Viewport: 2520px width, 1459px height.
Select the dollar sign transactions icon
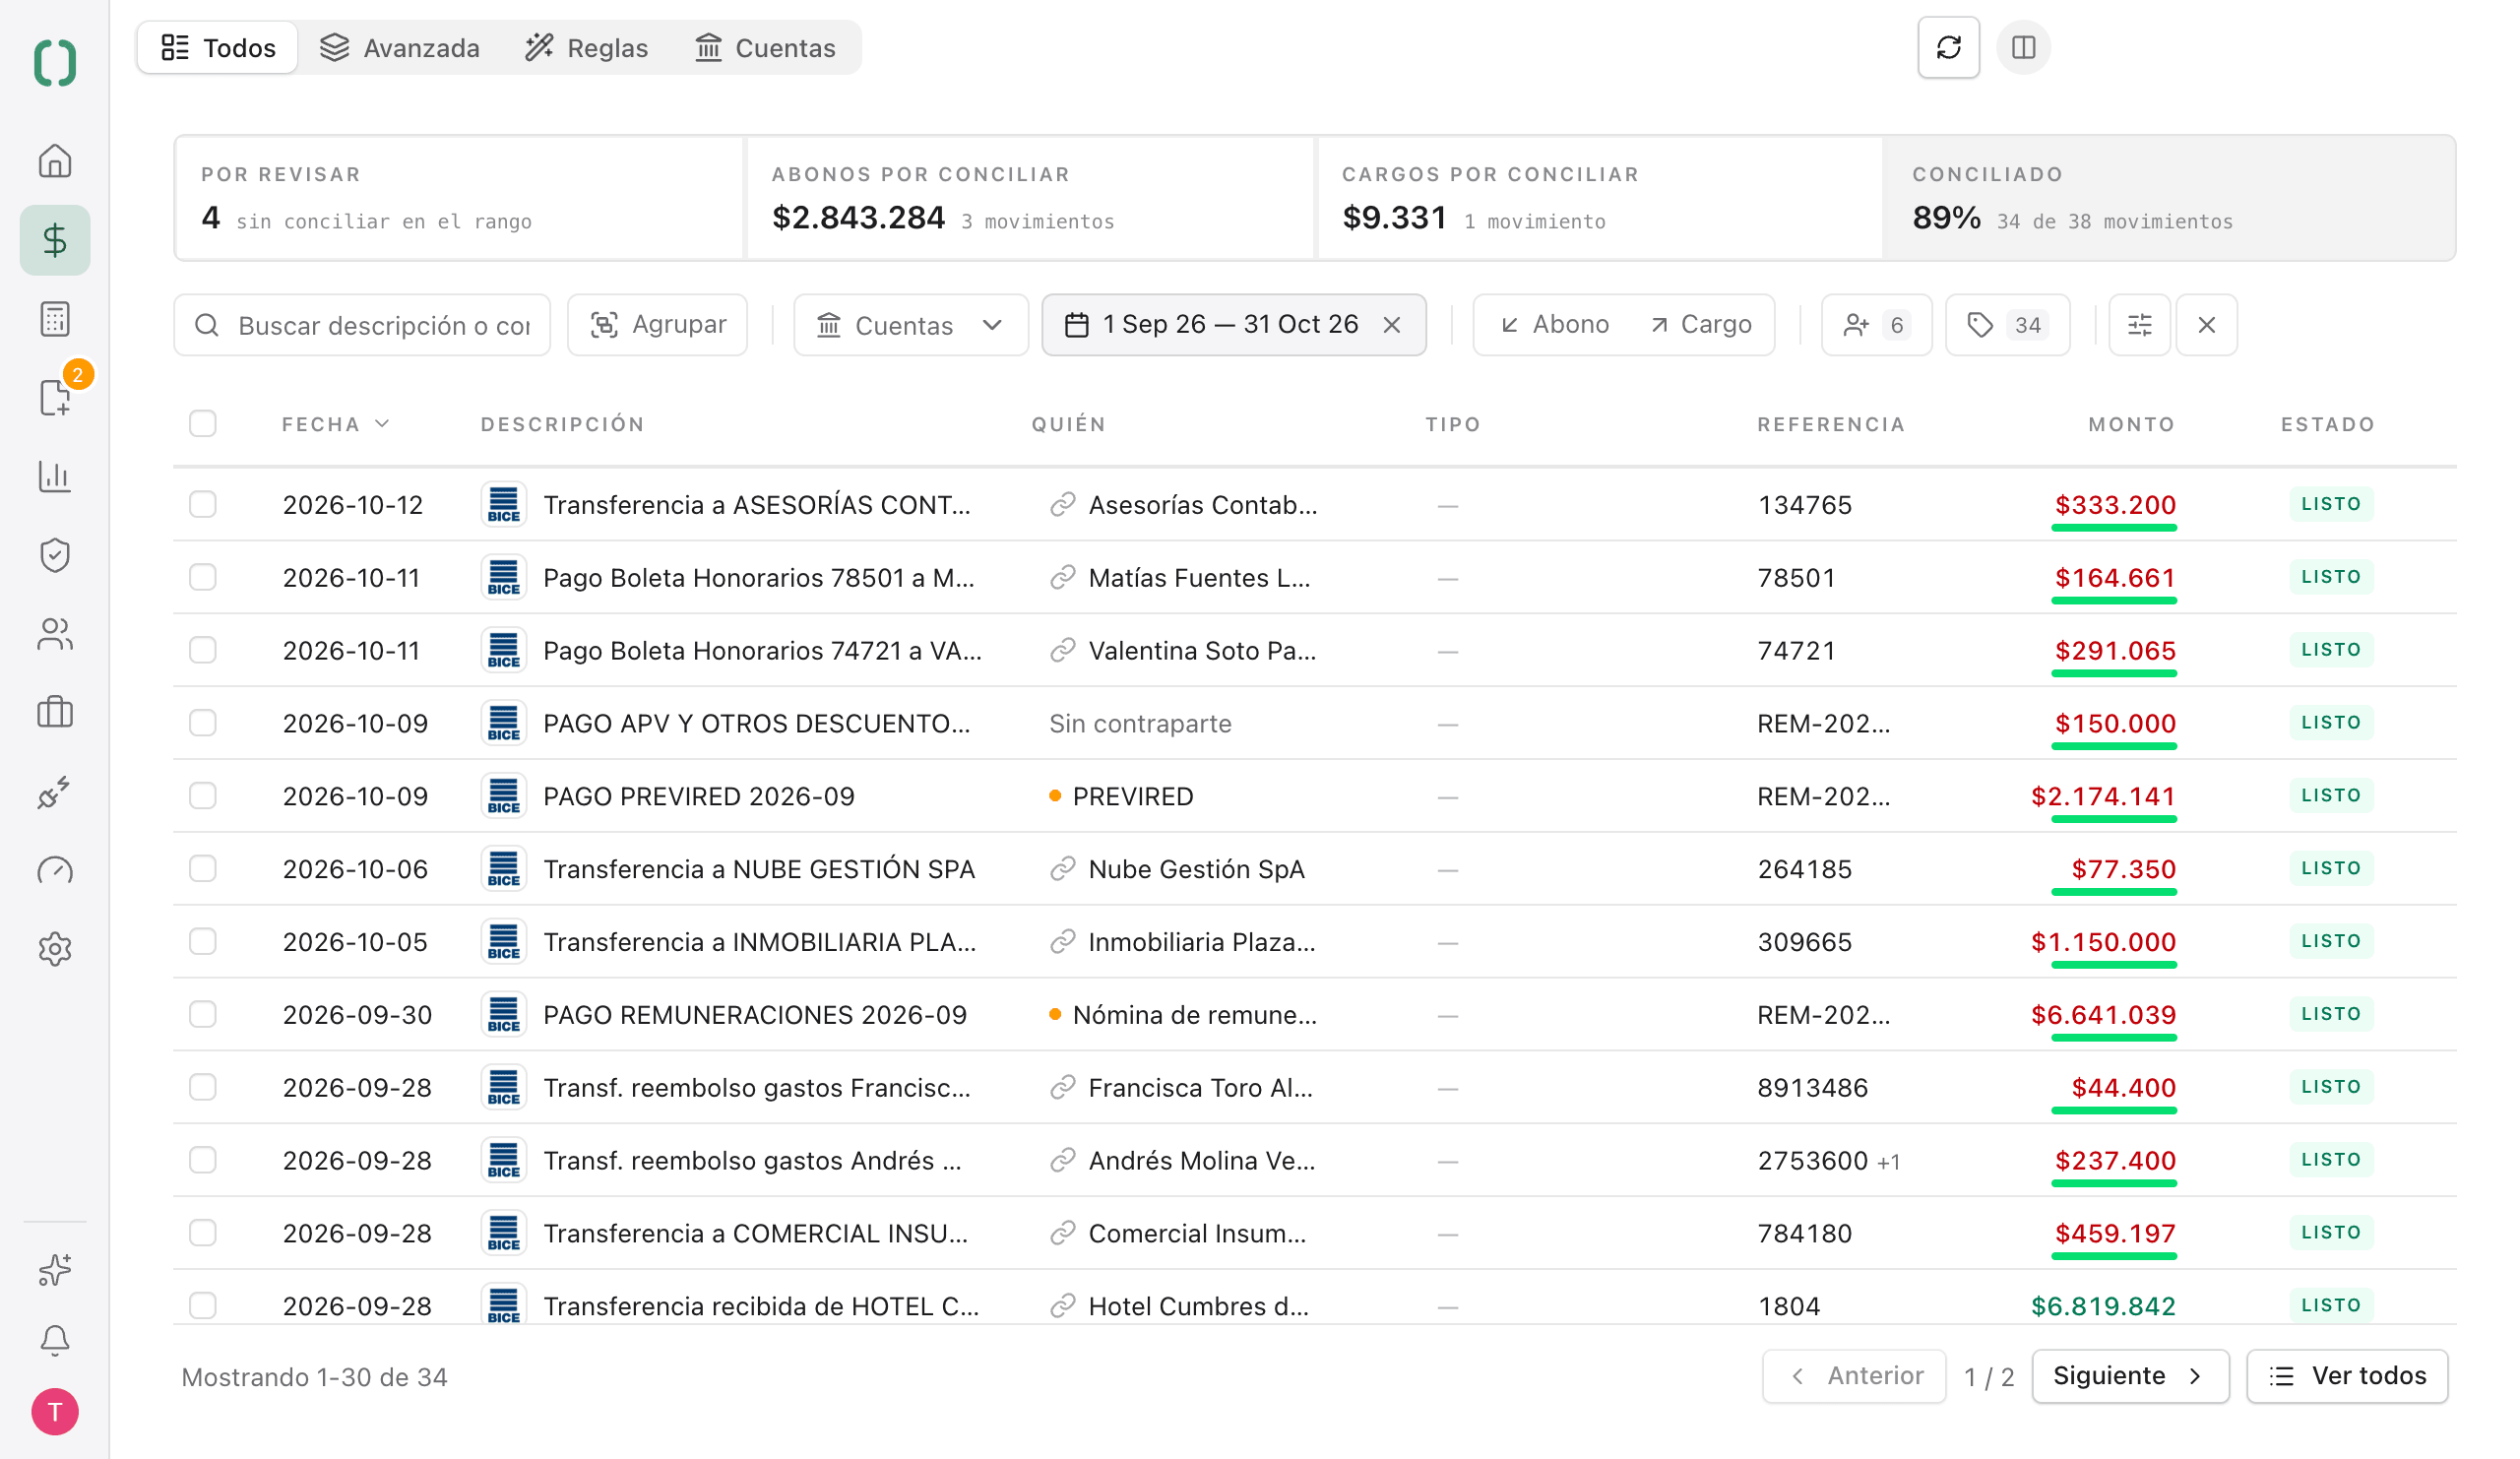click(55, 240)
